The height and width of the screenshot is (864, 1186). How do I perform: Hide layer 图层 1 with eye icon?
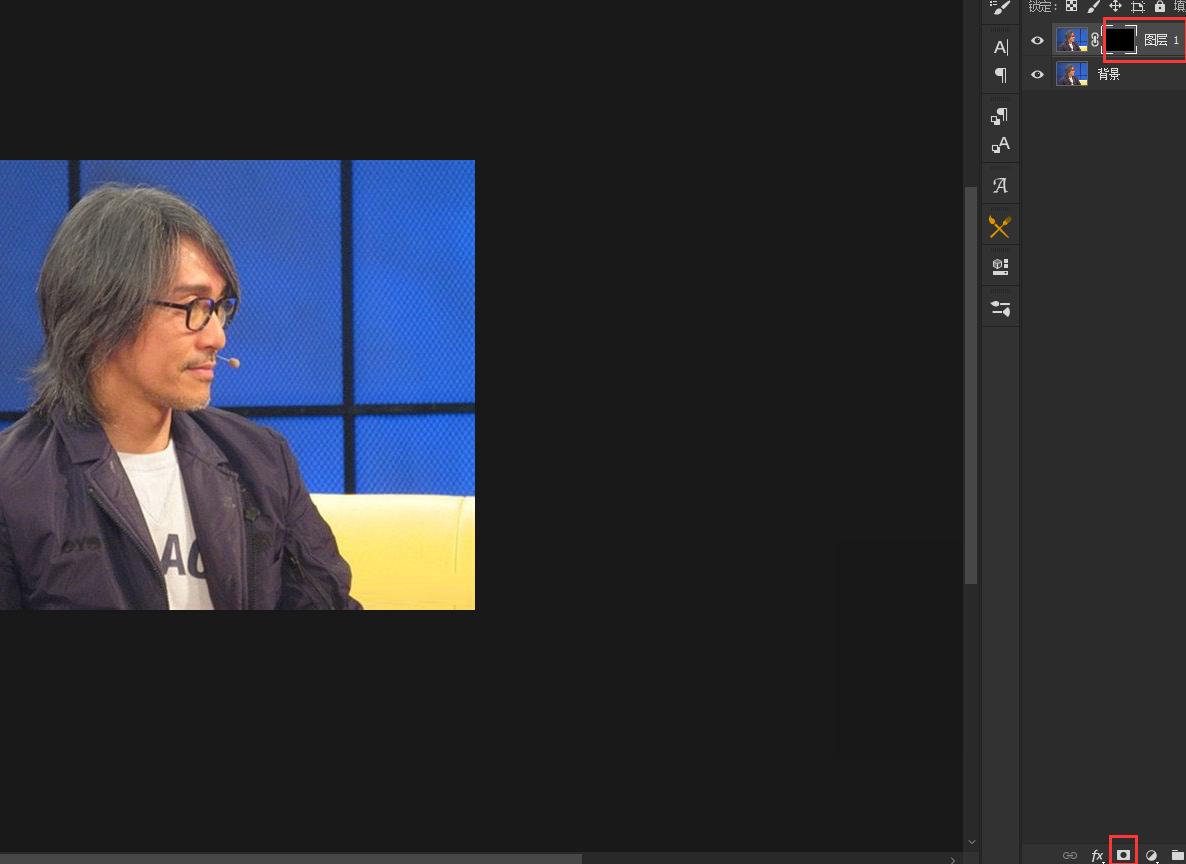click(x=1037, y=41)
